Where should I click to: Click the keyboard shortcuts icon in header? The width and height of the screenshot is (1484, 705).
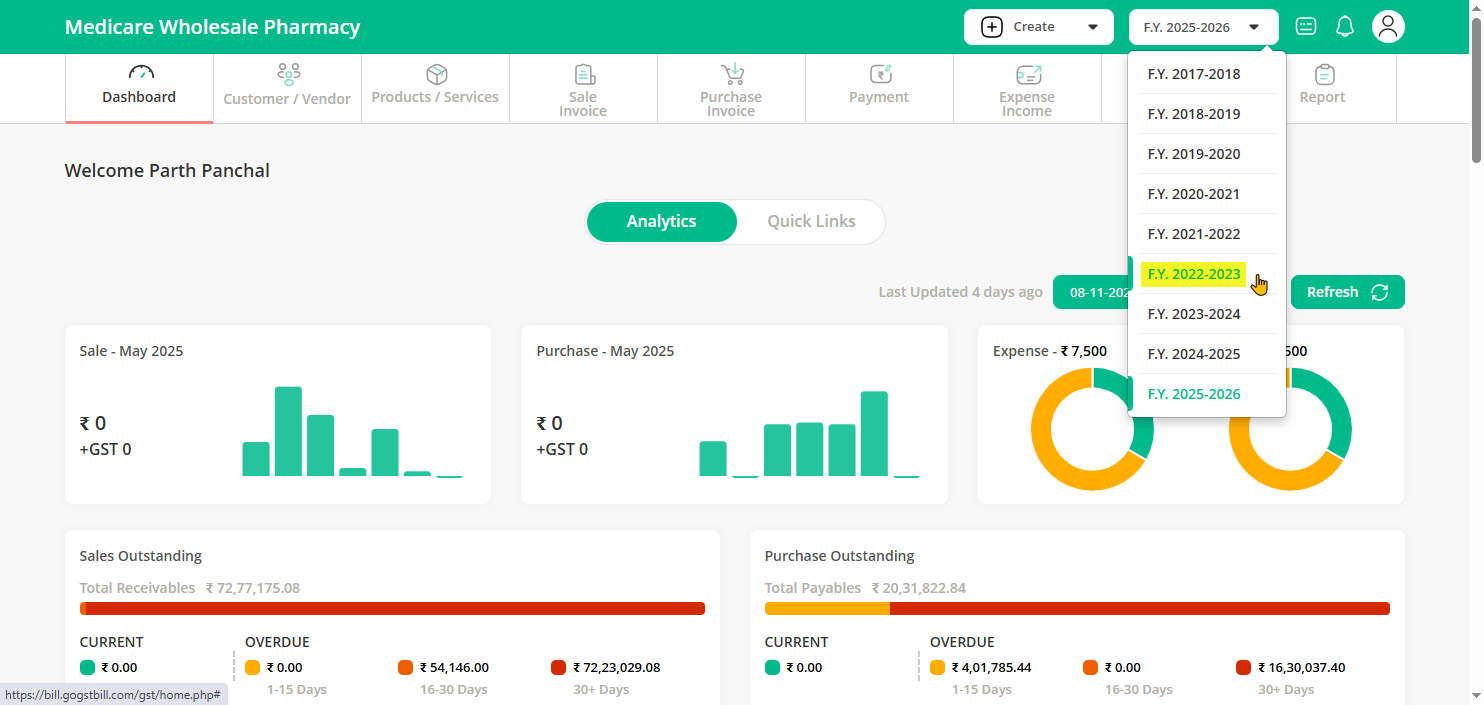pos(1306,27)
